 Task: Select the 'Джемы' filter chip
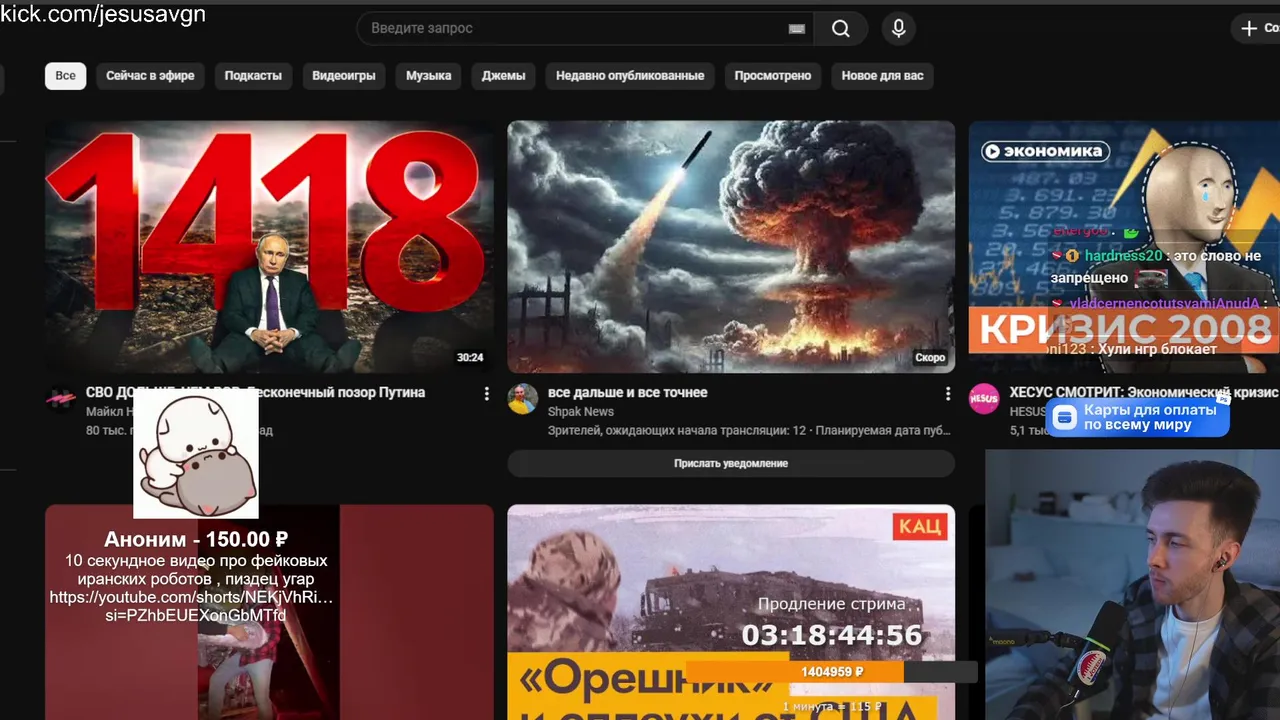(503, 76)
